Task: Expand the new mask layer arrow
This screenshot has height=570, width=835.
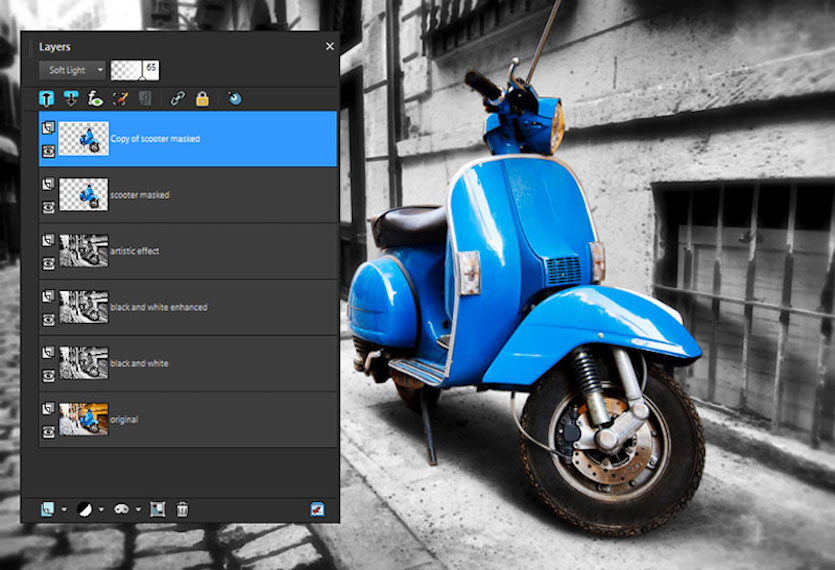Action: 138,509
